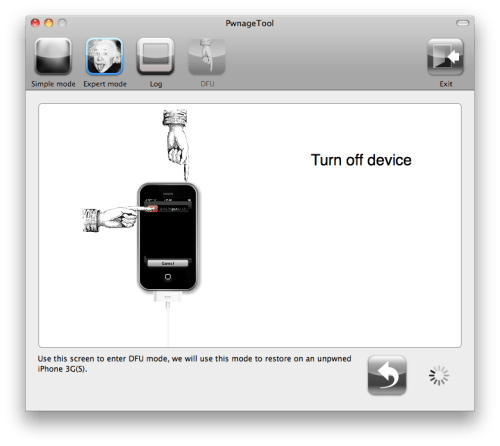The image size is (500, 446).
Task: Open the Log view
Action: click(x=156, y=56)
